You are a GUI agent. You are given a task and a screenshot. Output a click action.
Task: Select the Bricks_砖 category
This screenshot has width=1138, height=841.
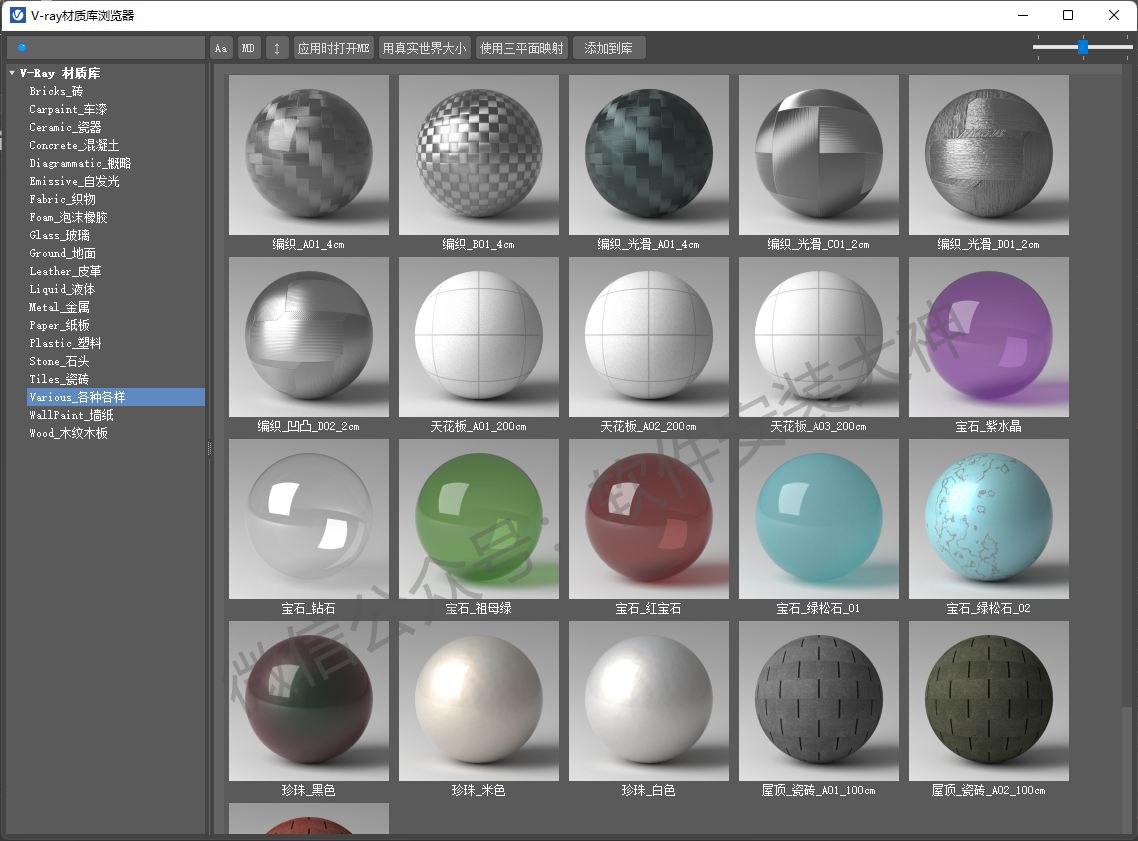click(x=56, y=91)
